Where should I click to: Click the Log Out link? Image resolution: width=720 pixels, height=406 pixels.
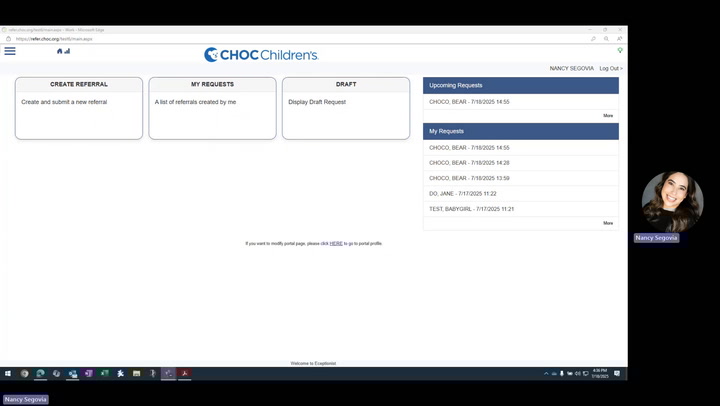point(611,68)
